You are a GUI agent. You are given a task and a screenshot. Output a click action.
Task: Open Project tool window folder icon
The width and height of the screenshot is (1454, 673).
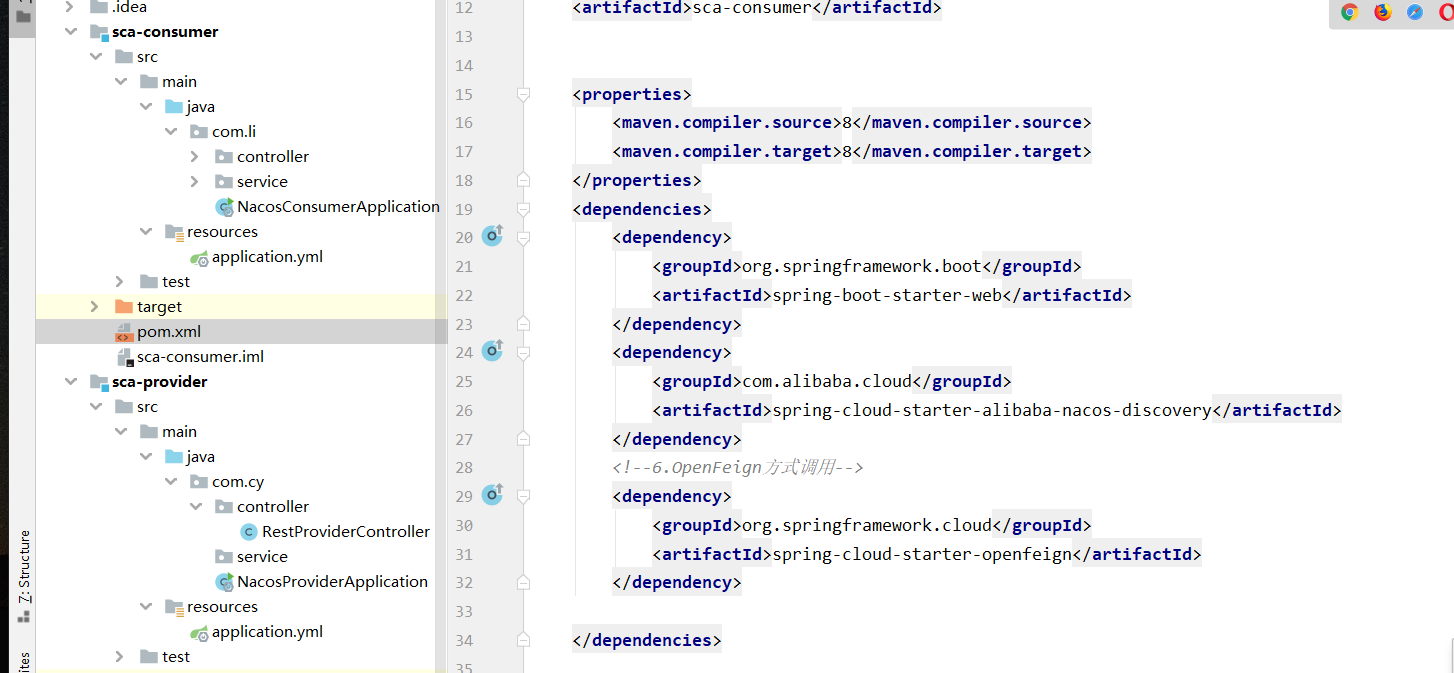click(x=23, y=16)
